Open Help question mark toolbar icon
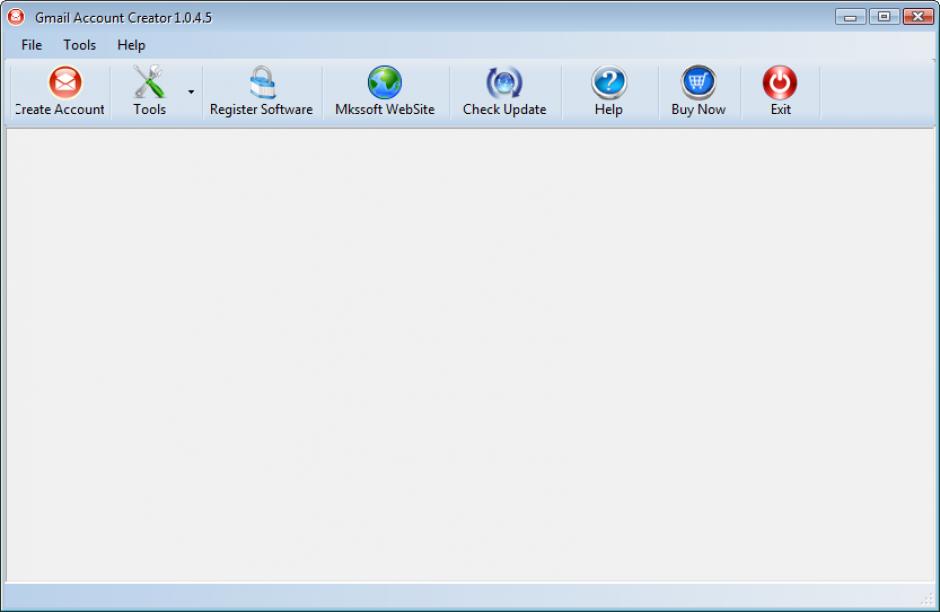Image resolution: width=940 pixels, height=612 pixels. 608,82
